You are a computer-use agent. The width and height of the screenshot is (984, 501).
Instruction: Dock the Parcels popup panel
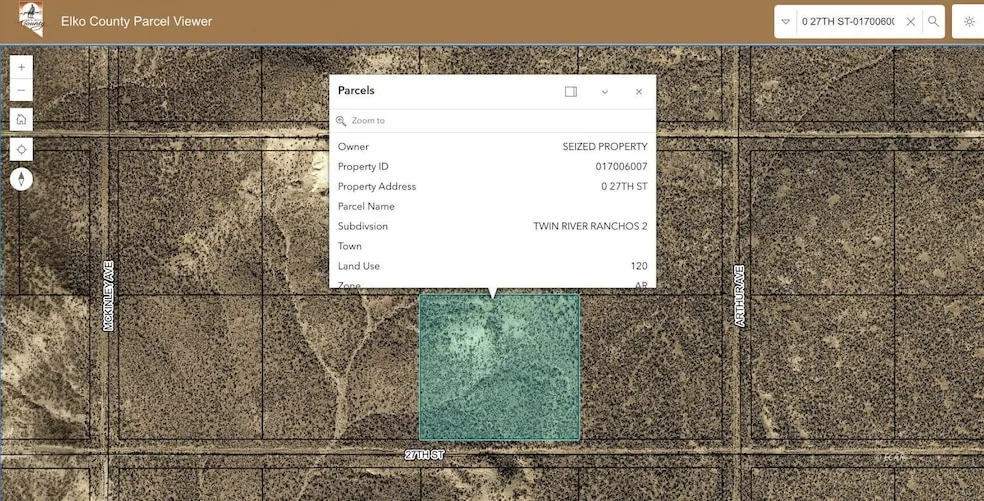click(x=571, y=91)
